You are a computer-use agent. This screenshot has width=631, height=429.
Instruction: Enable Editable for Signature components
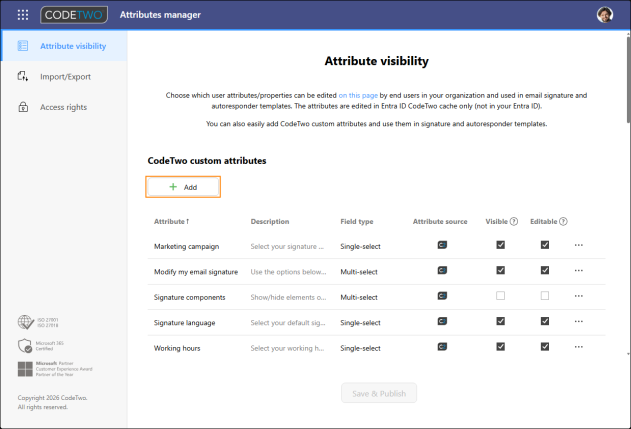545,296
